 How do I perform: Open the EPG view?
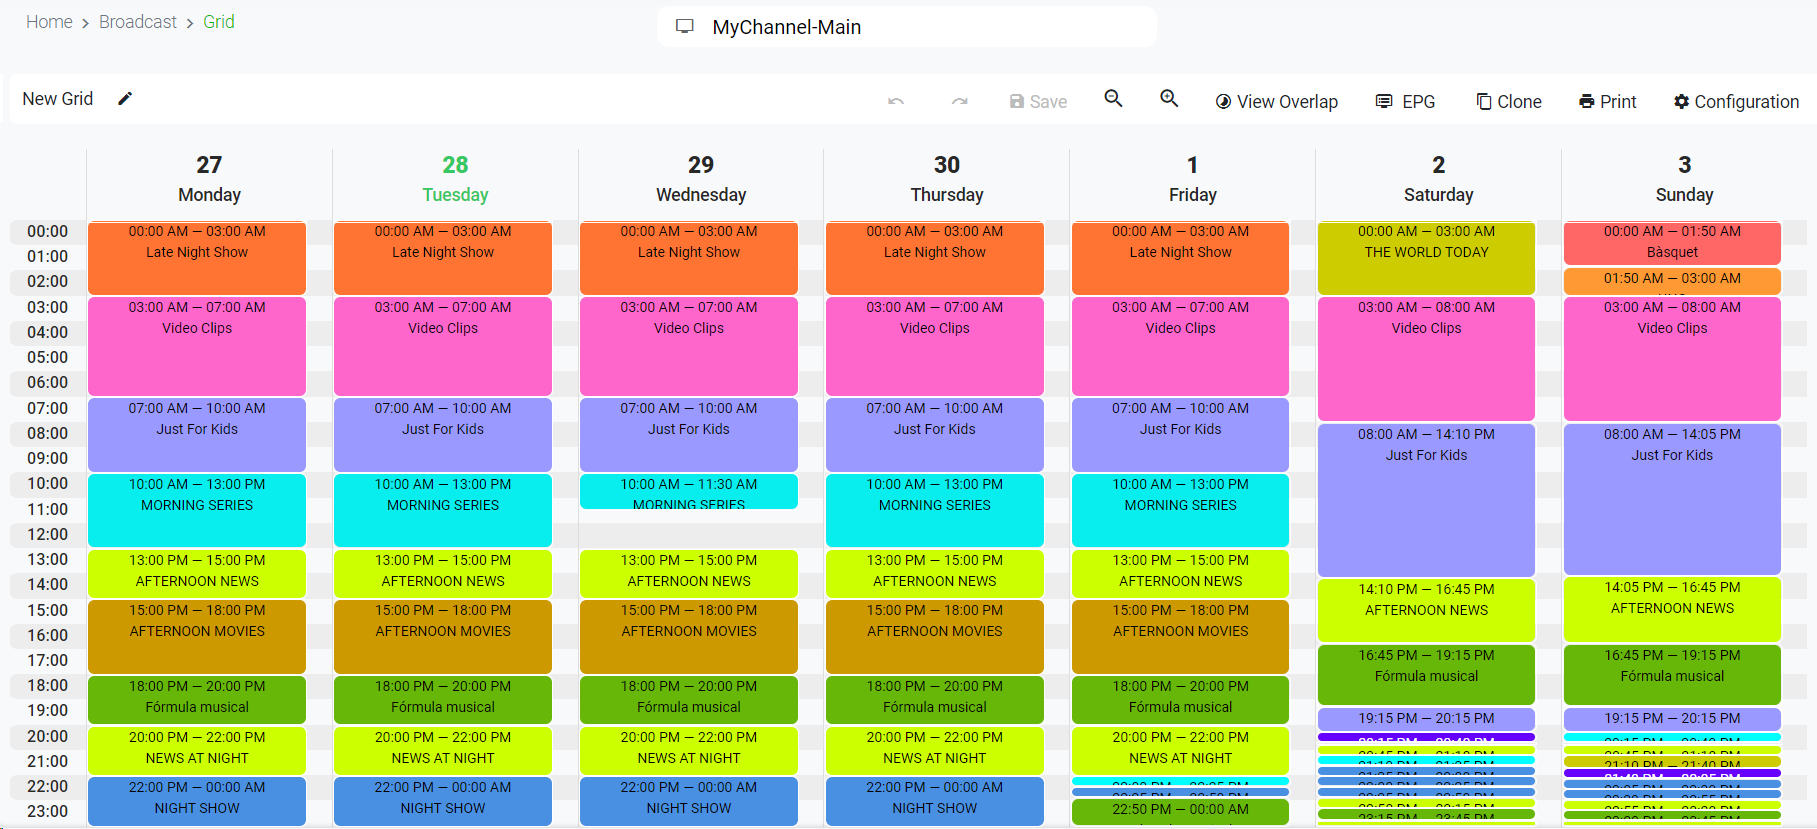[1405, 102]
